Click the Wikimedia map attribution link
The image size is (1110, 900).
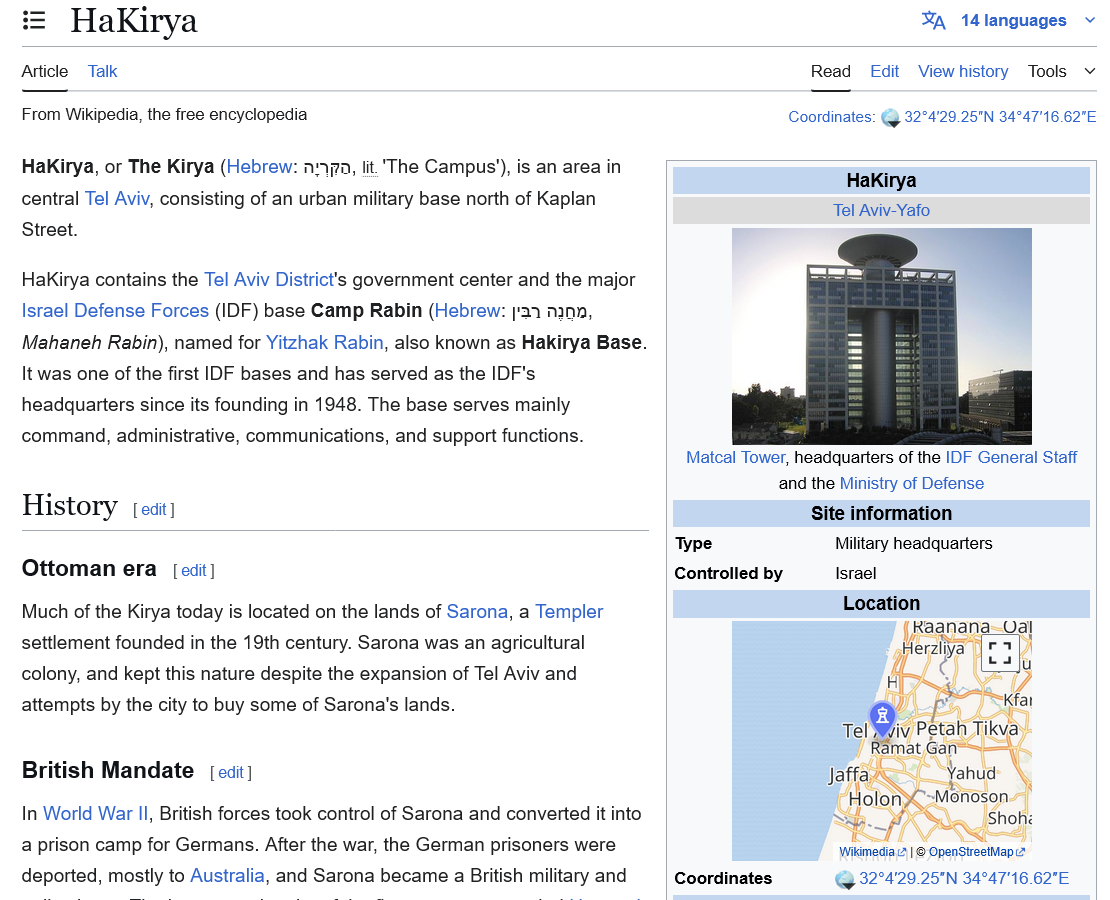872,852
